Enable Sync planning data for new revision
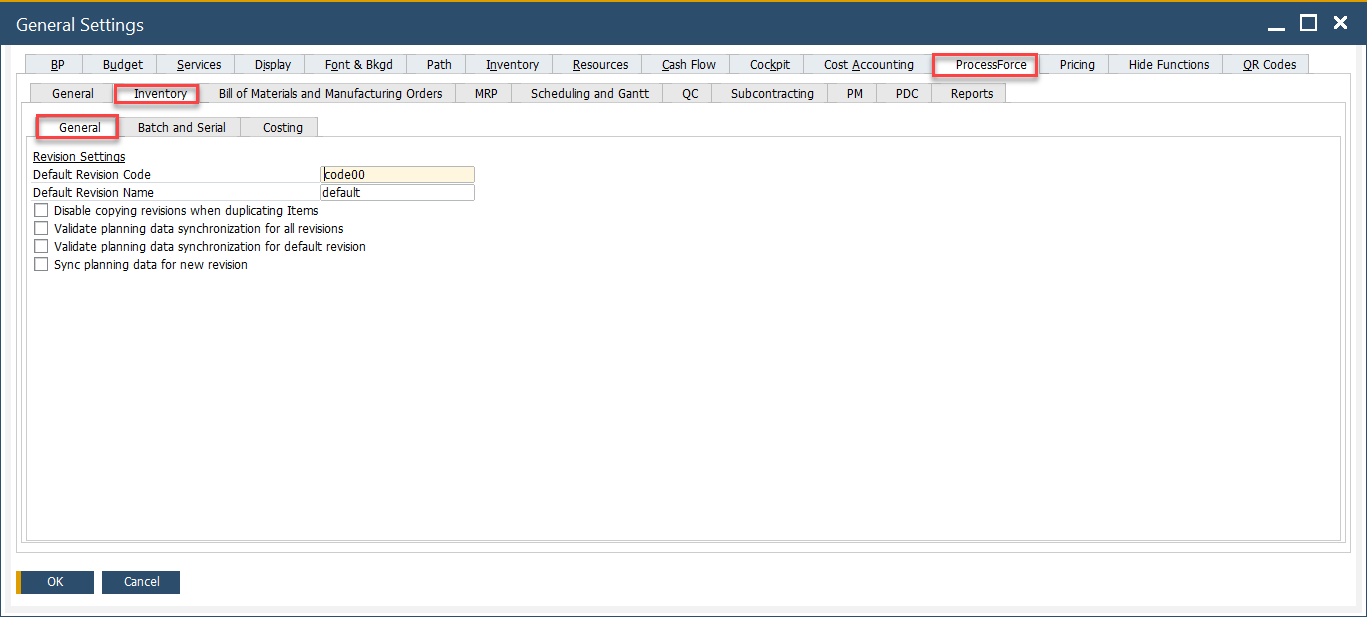 click(41, 265)
